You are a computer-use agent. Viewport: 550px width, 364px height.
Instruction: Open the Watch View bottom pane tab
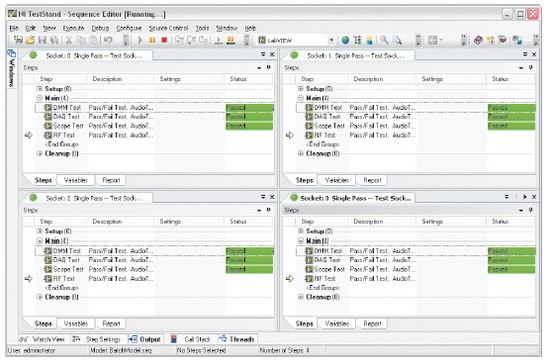pyautogui.click(x=42, y=339)
